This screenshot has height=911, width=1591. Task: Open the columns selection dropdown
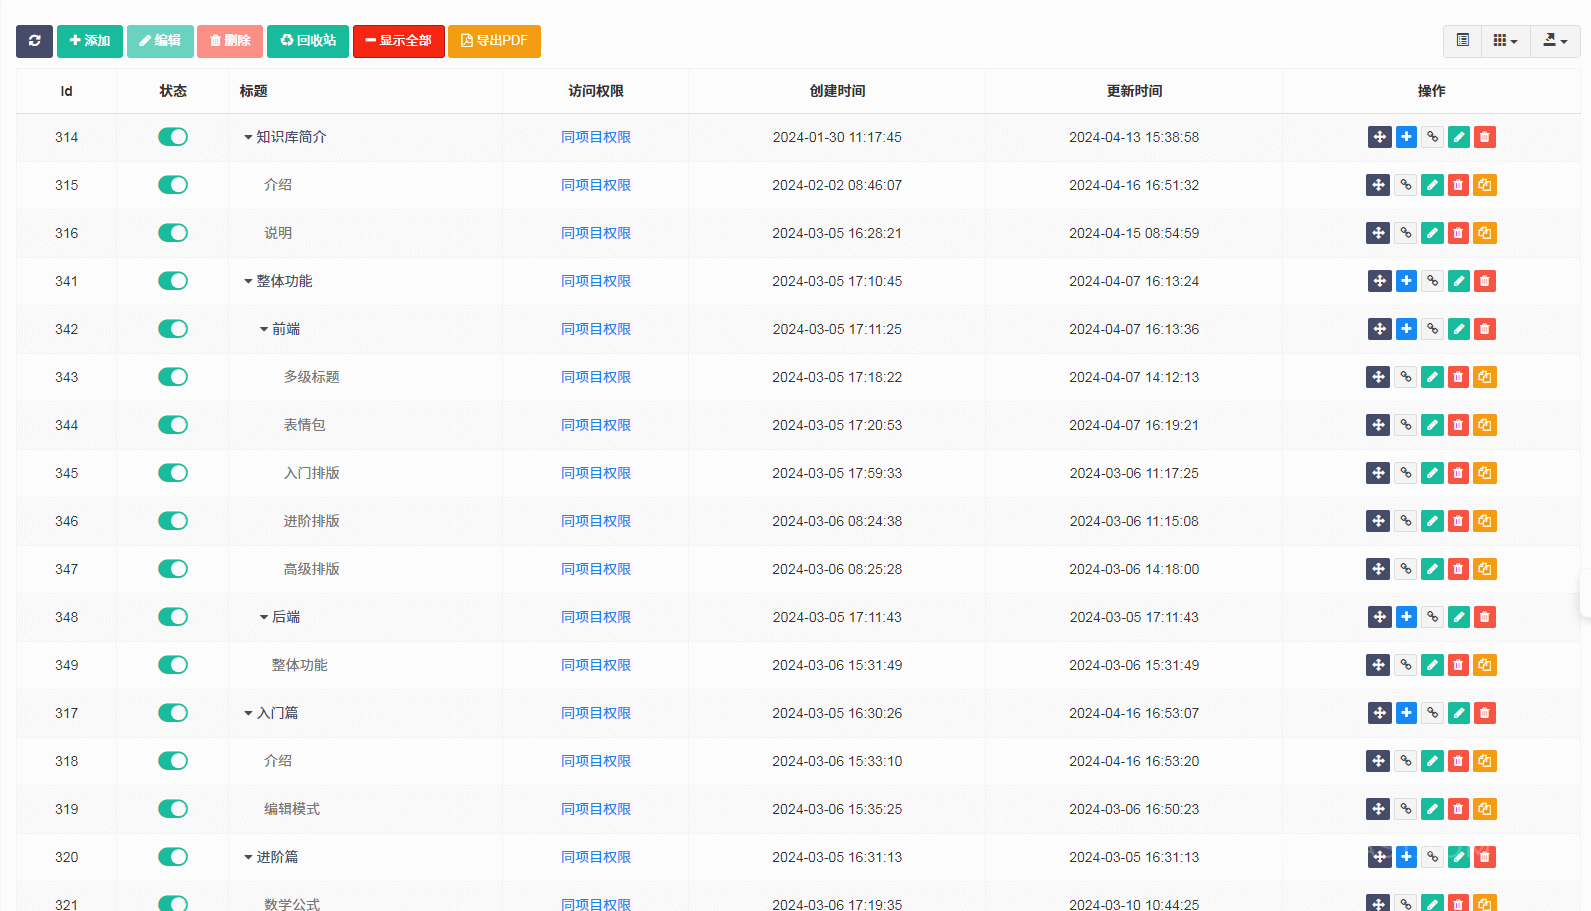point(1505,41)
